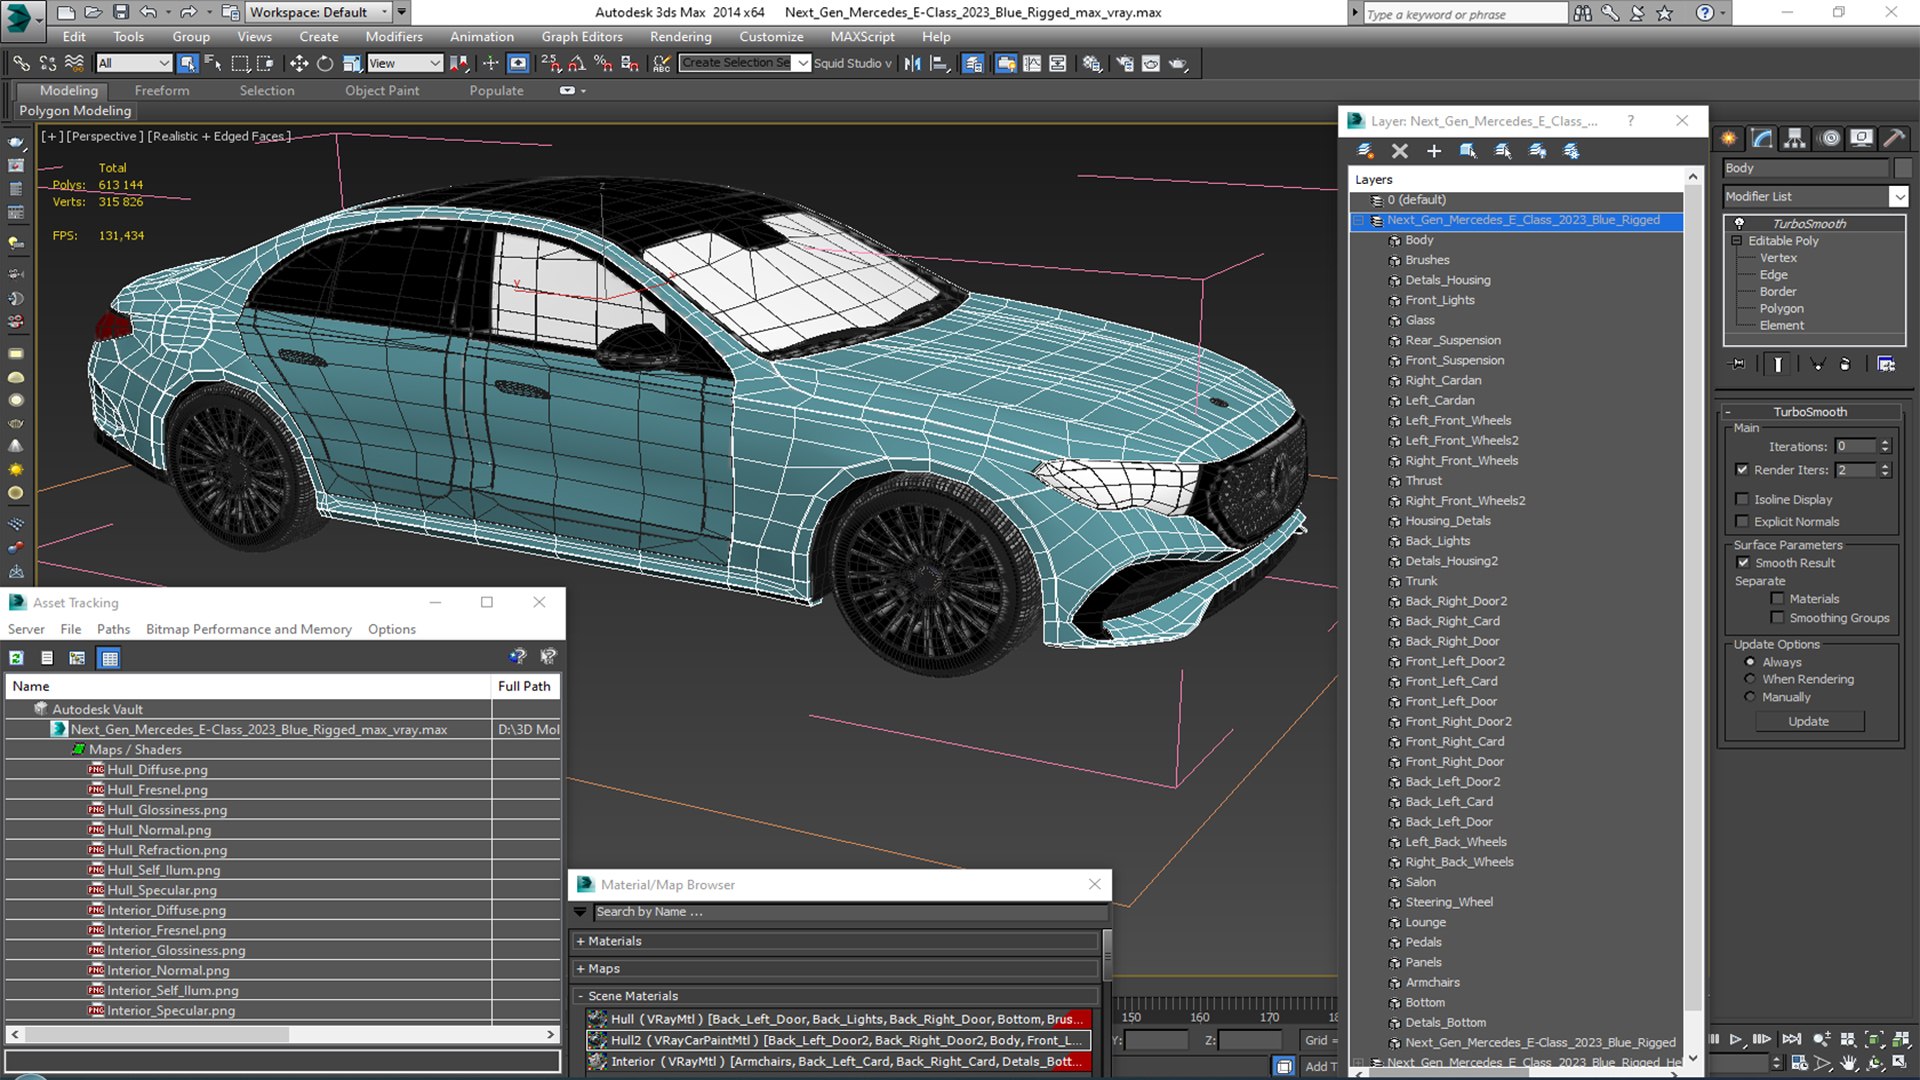Image resolution: width=1920 pixels, height=1080 pixels.
Task: Enable Explicit Normals checkbox
Action: [x=1743, y=521]
